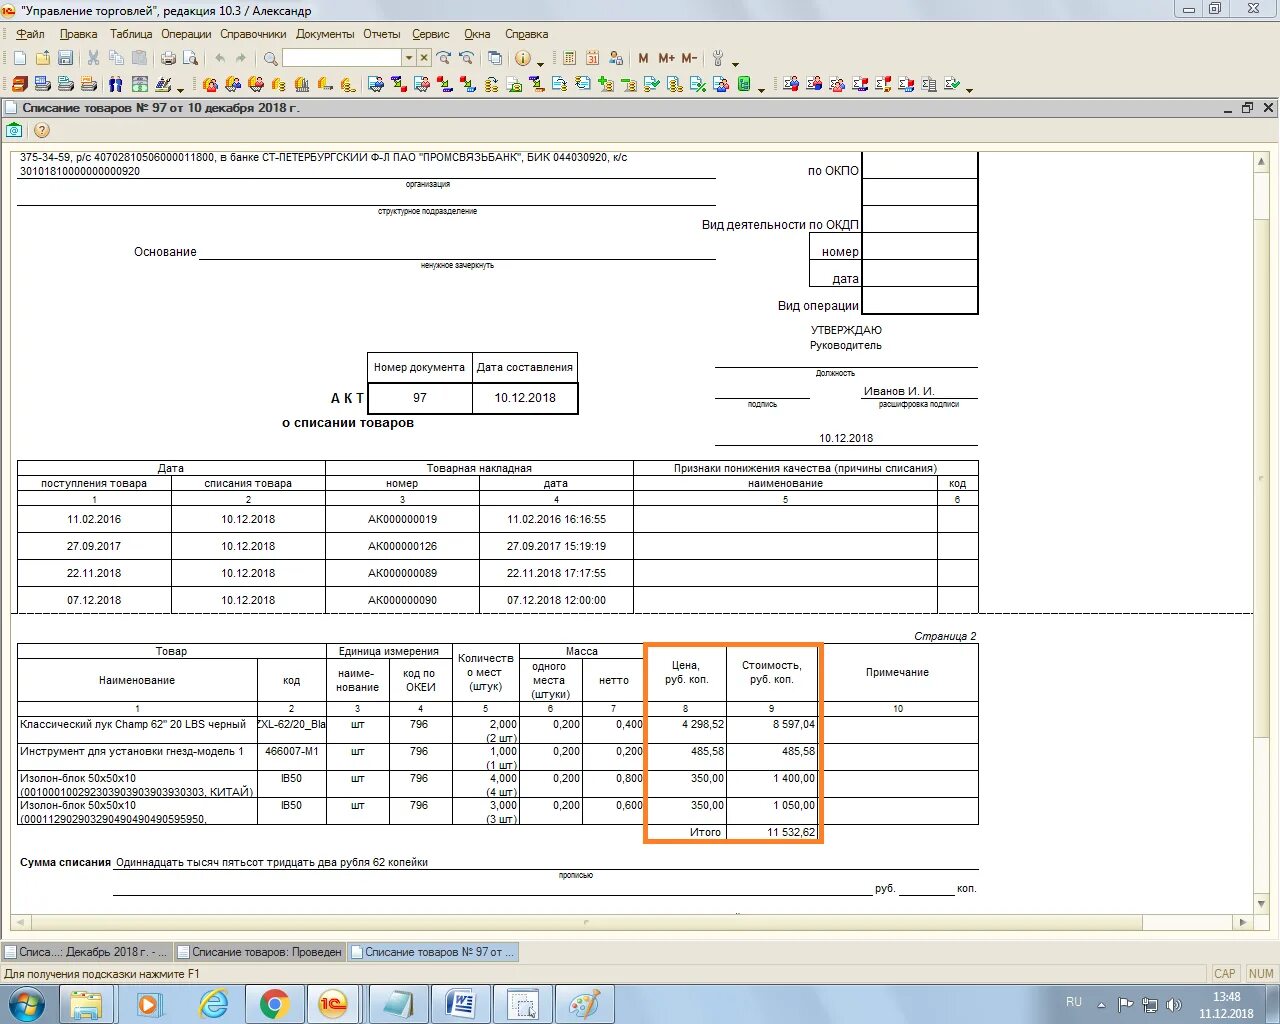The image size is (1280, 1024).
Task: Expand the overflow arrow at end of sigma icons toolbar
Action: 969,90
